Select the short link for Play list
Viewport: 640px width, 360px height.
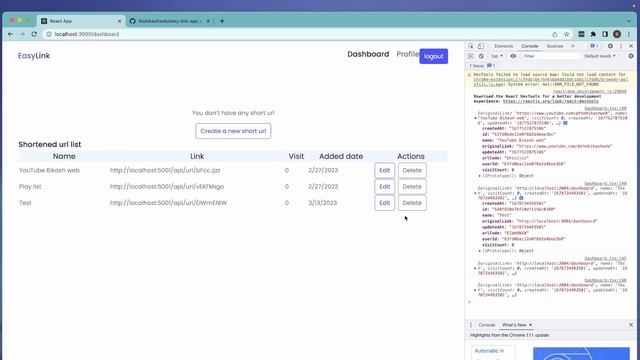pyautogui.click(x=167, y=187)
